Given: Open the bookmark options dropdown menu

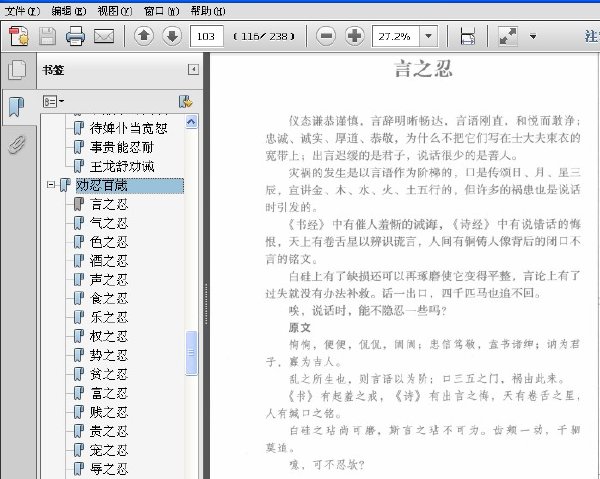Looking at the screenshot, I should click(53, 102).
